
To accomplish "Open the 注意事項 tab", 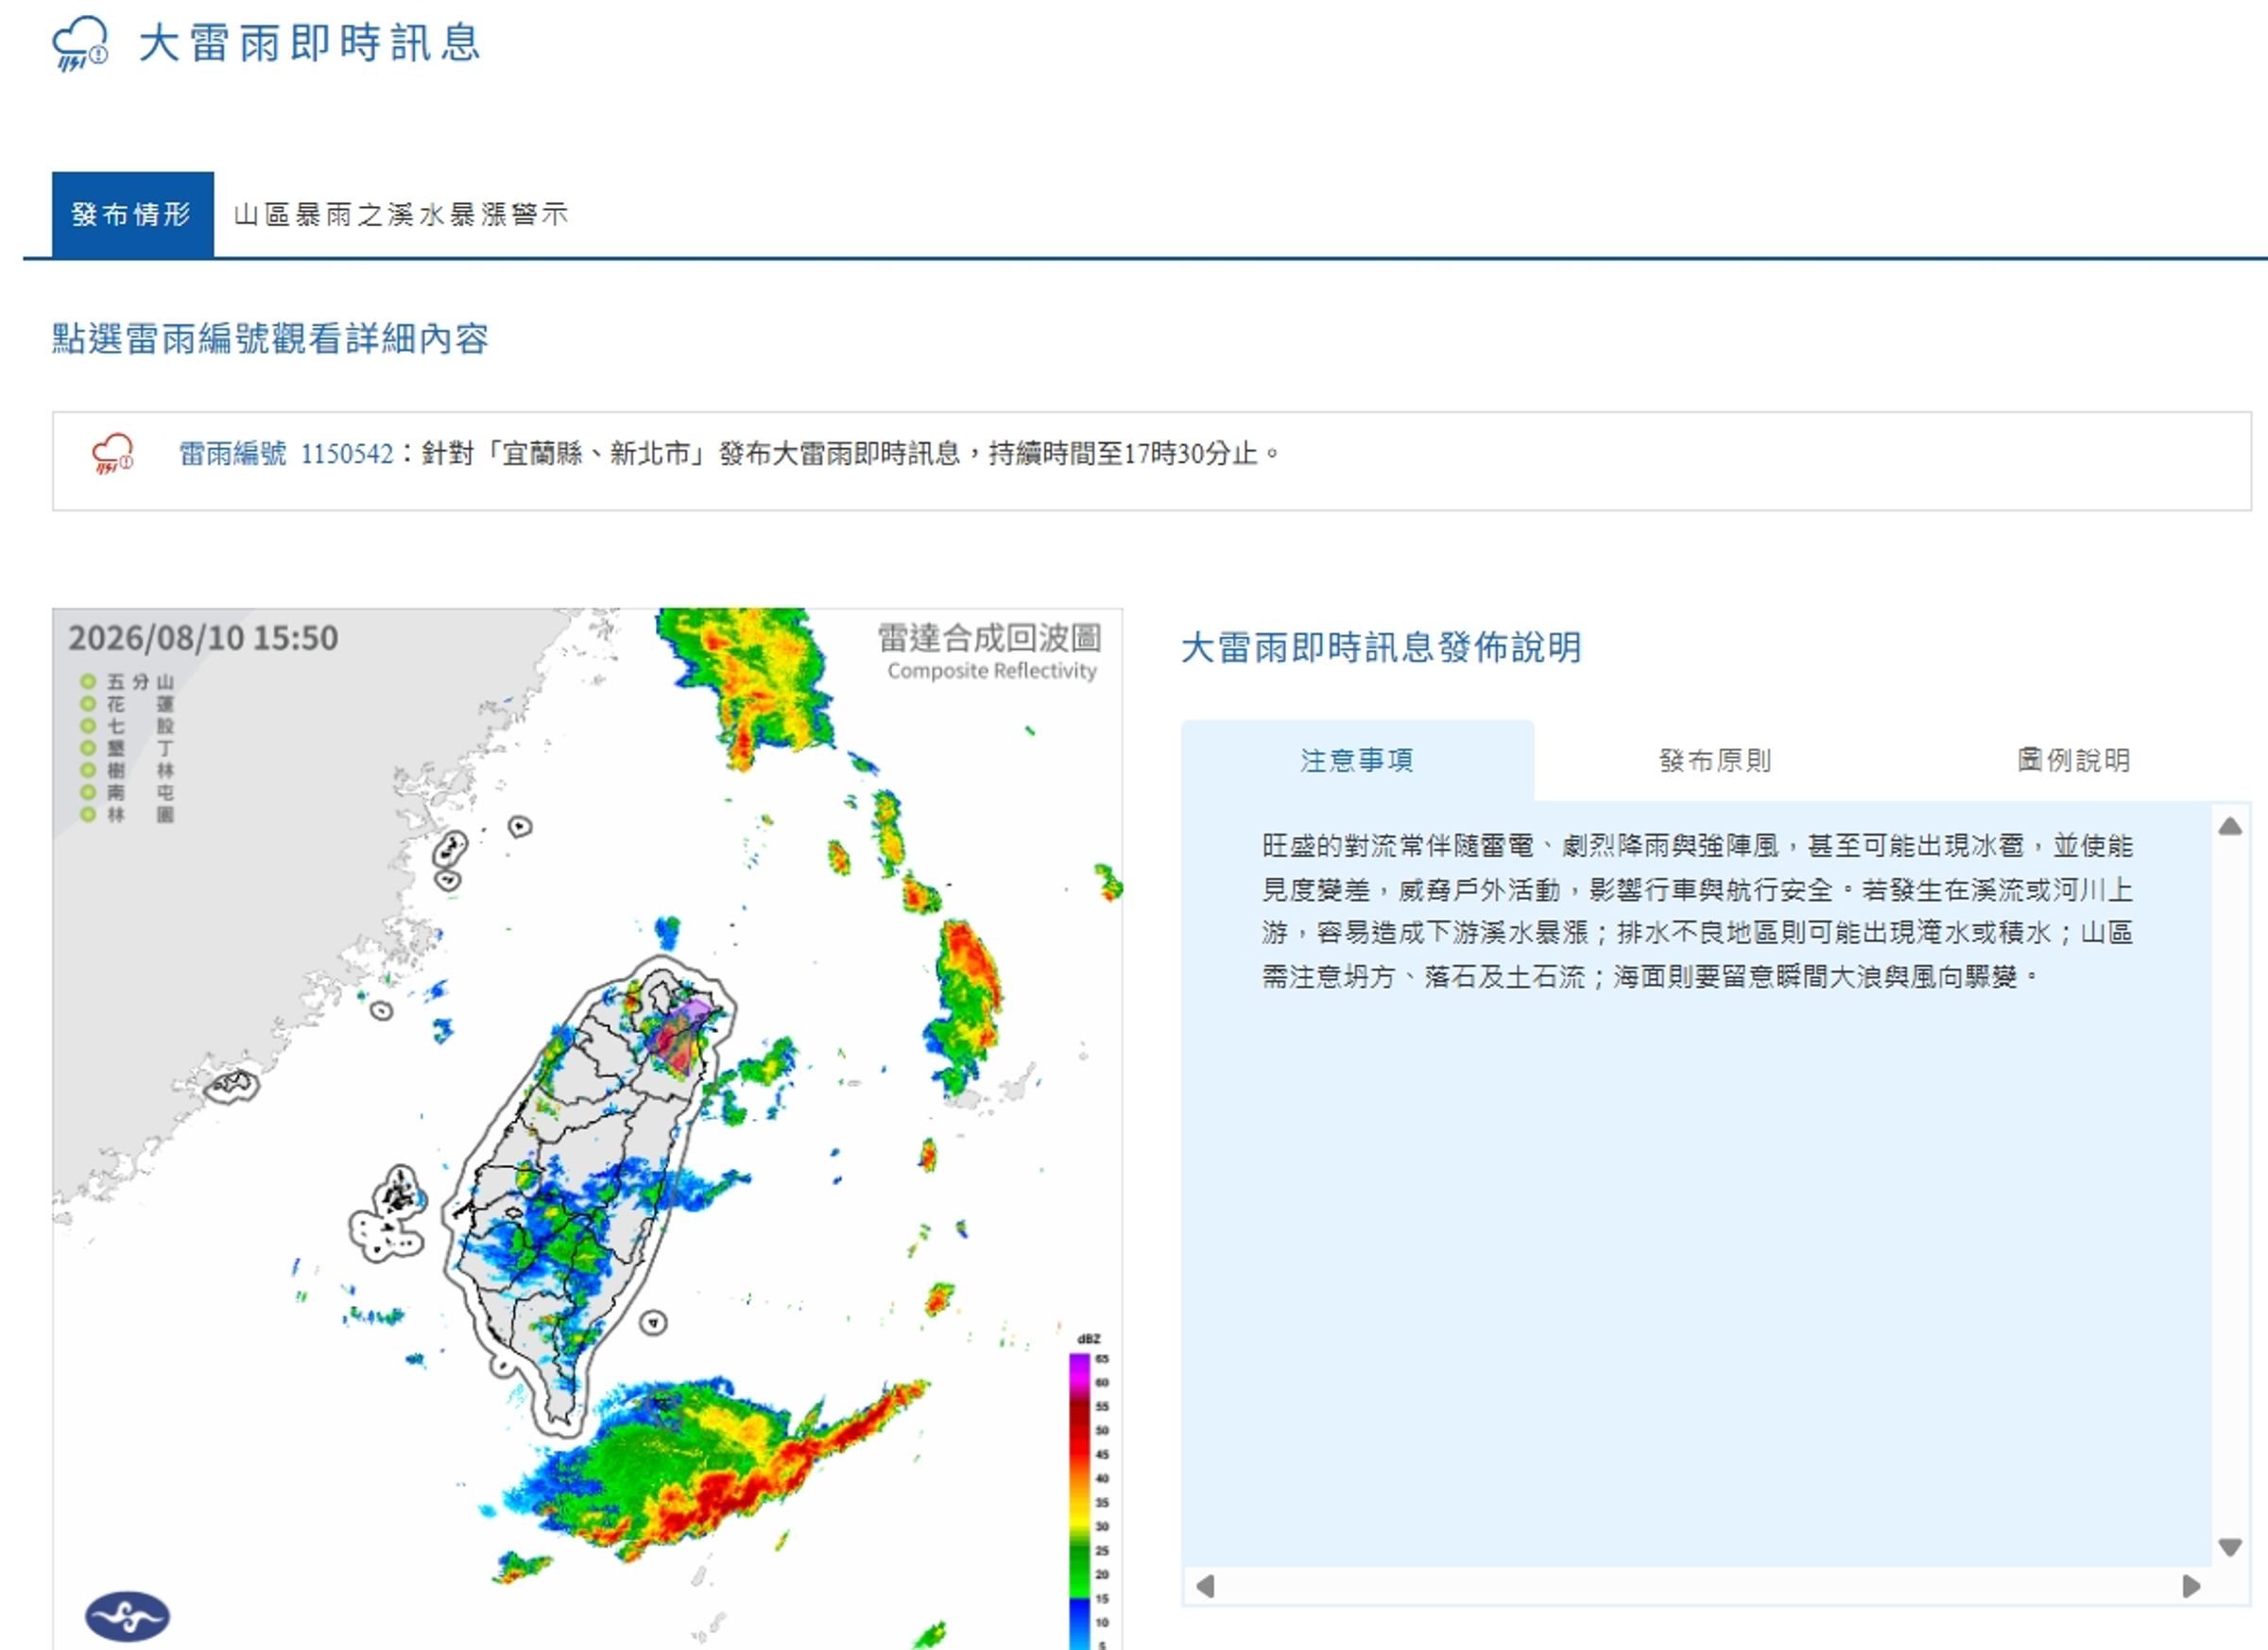I will [x=1357, y=760].
